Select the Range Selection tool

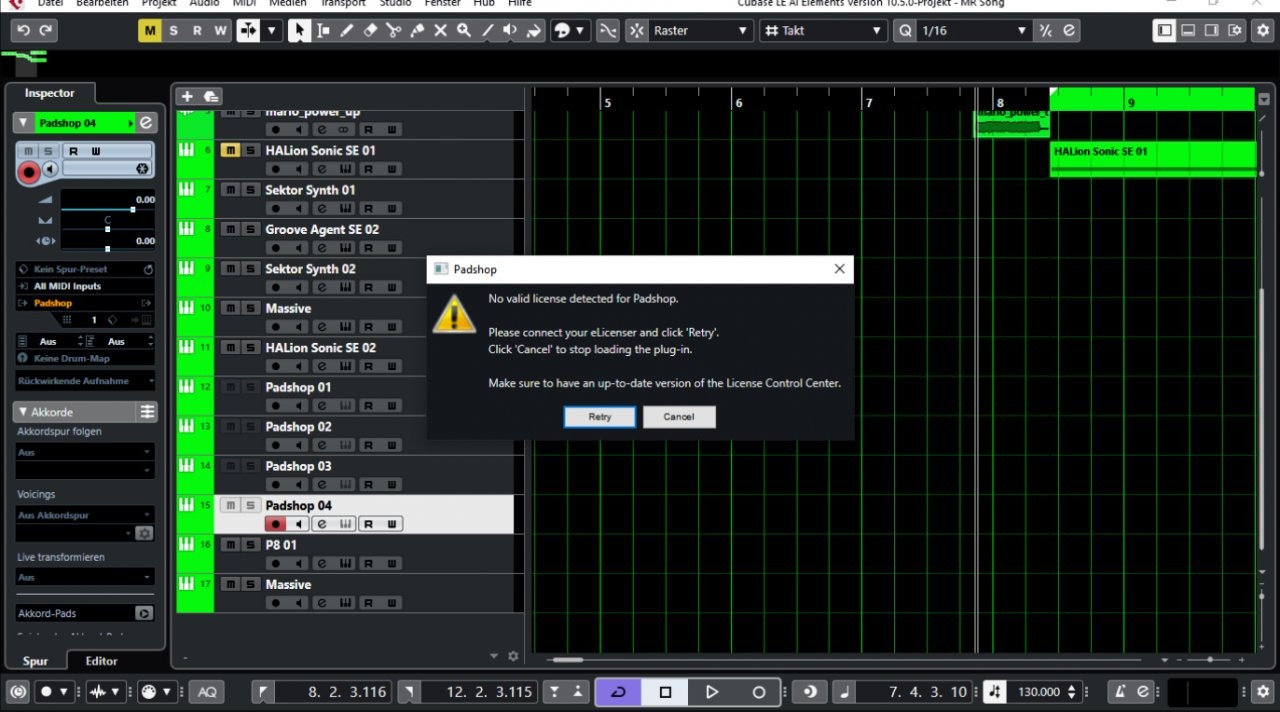pyautogui.click(x=323, y=31)
